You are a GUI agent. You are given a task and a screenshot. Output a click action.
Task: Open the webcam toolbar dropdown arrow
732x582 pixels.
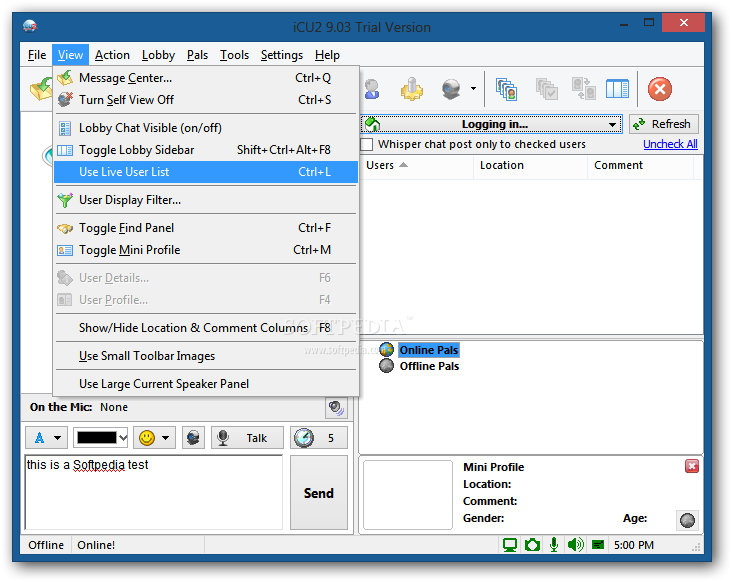(x=473, y=88)
